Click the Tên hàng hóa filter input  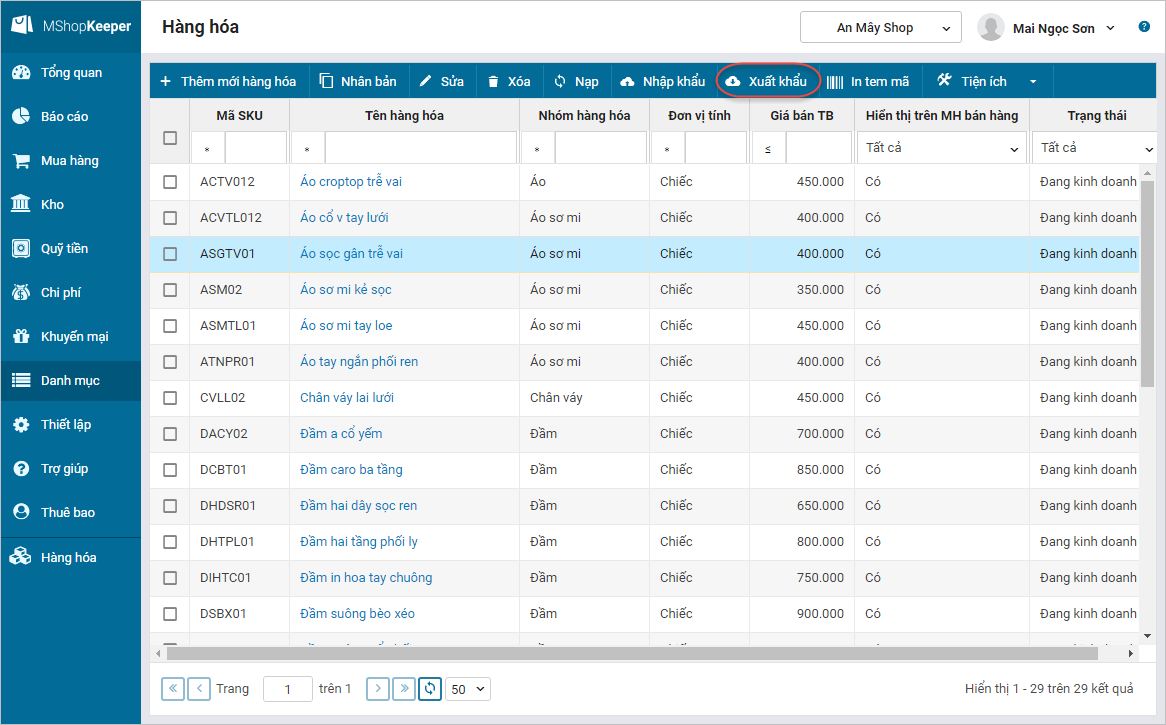420,148
